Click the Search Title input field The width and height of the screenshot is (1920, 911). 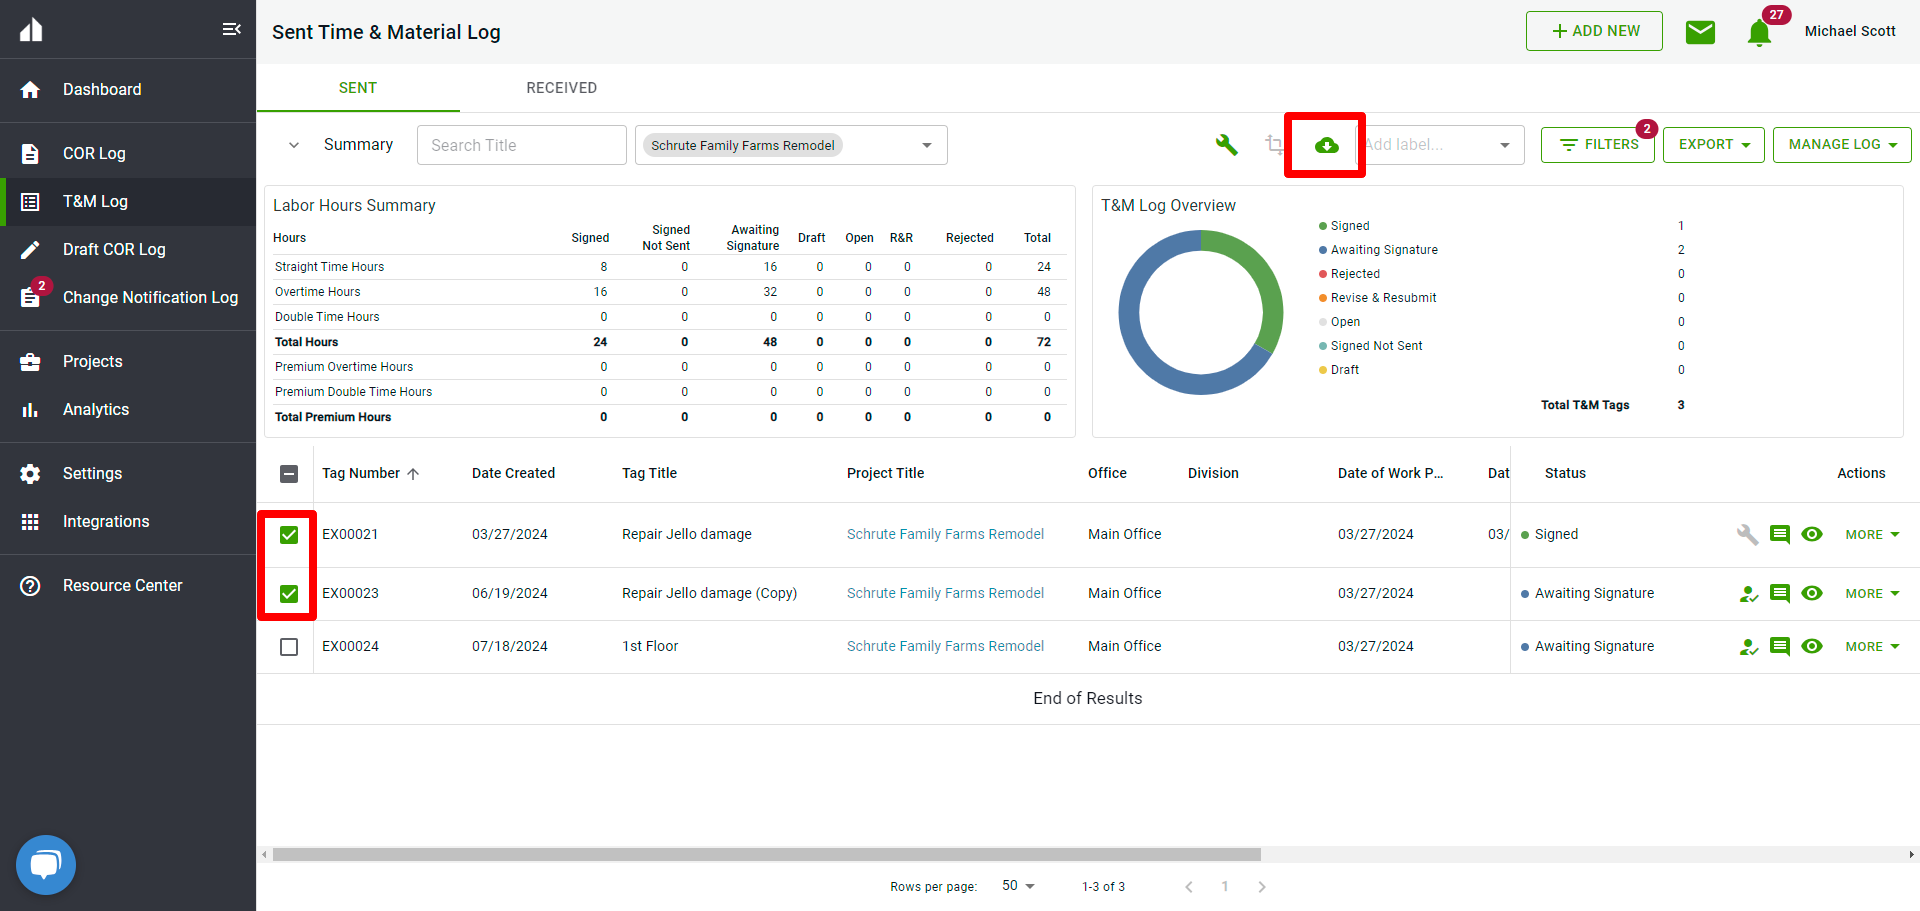[x=521, y=145]
